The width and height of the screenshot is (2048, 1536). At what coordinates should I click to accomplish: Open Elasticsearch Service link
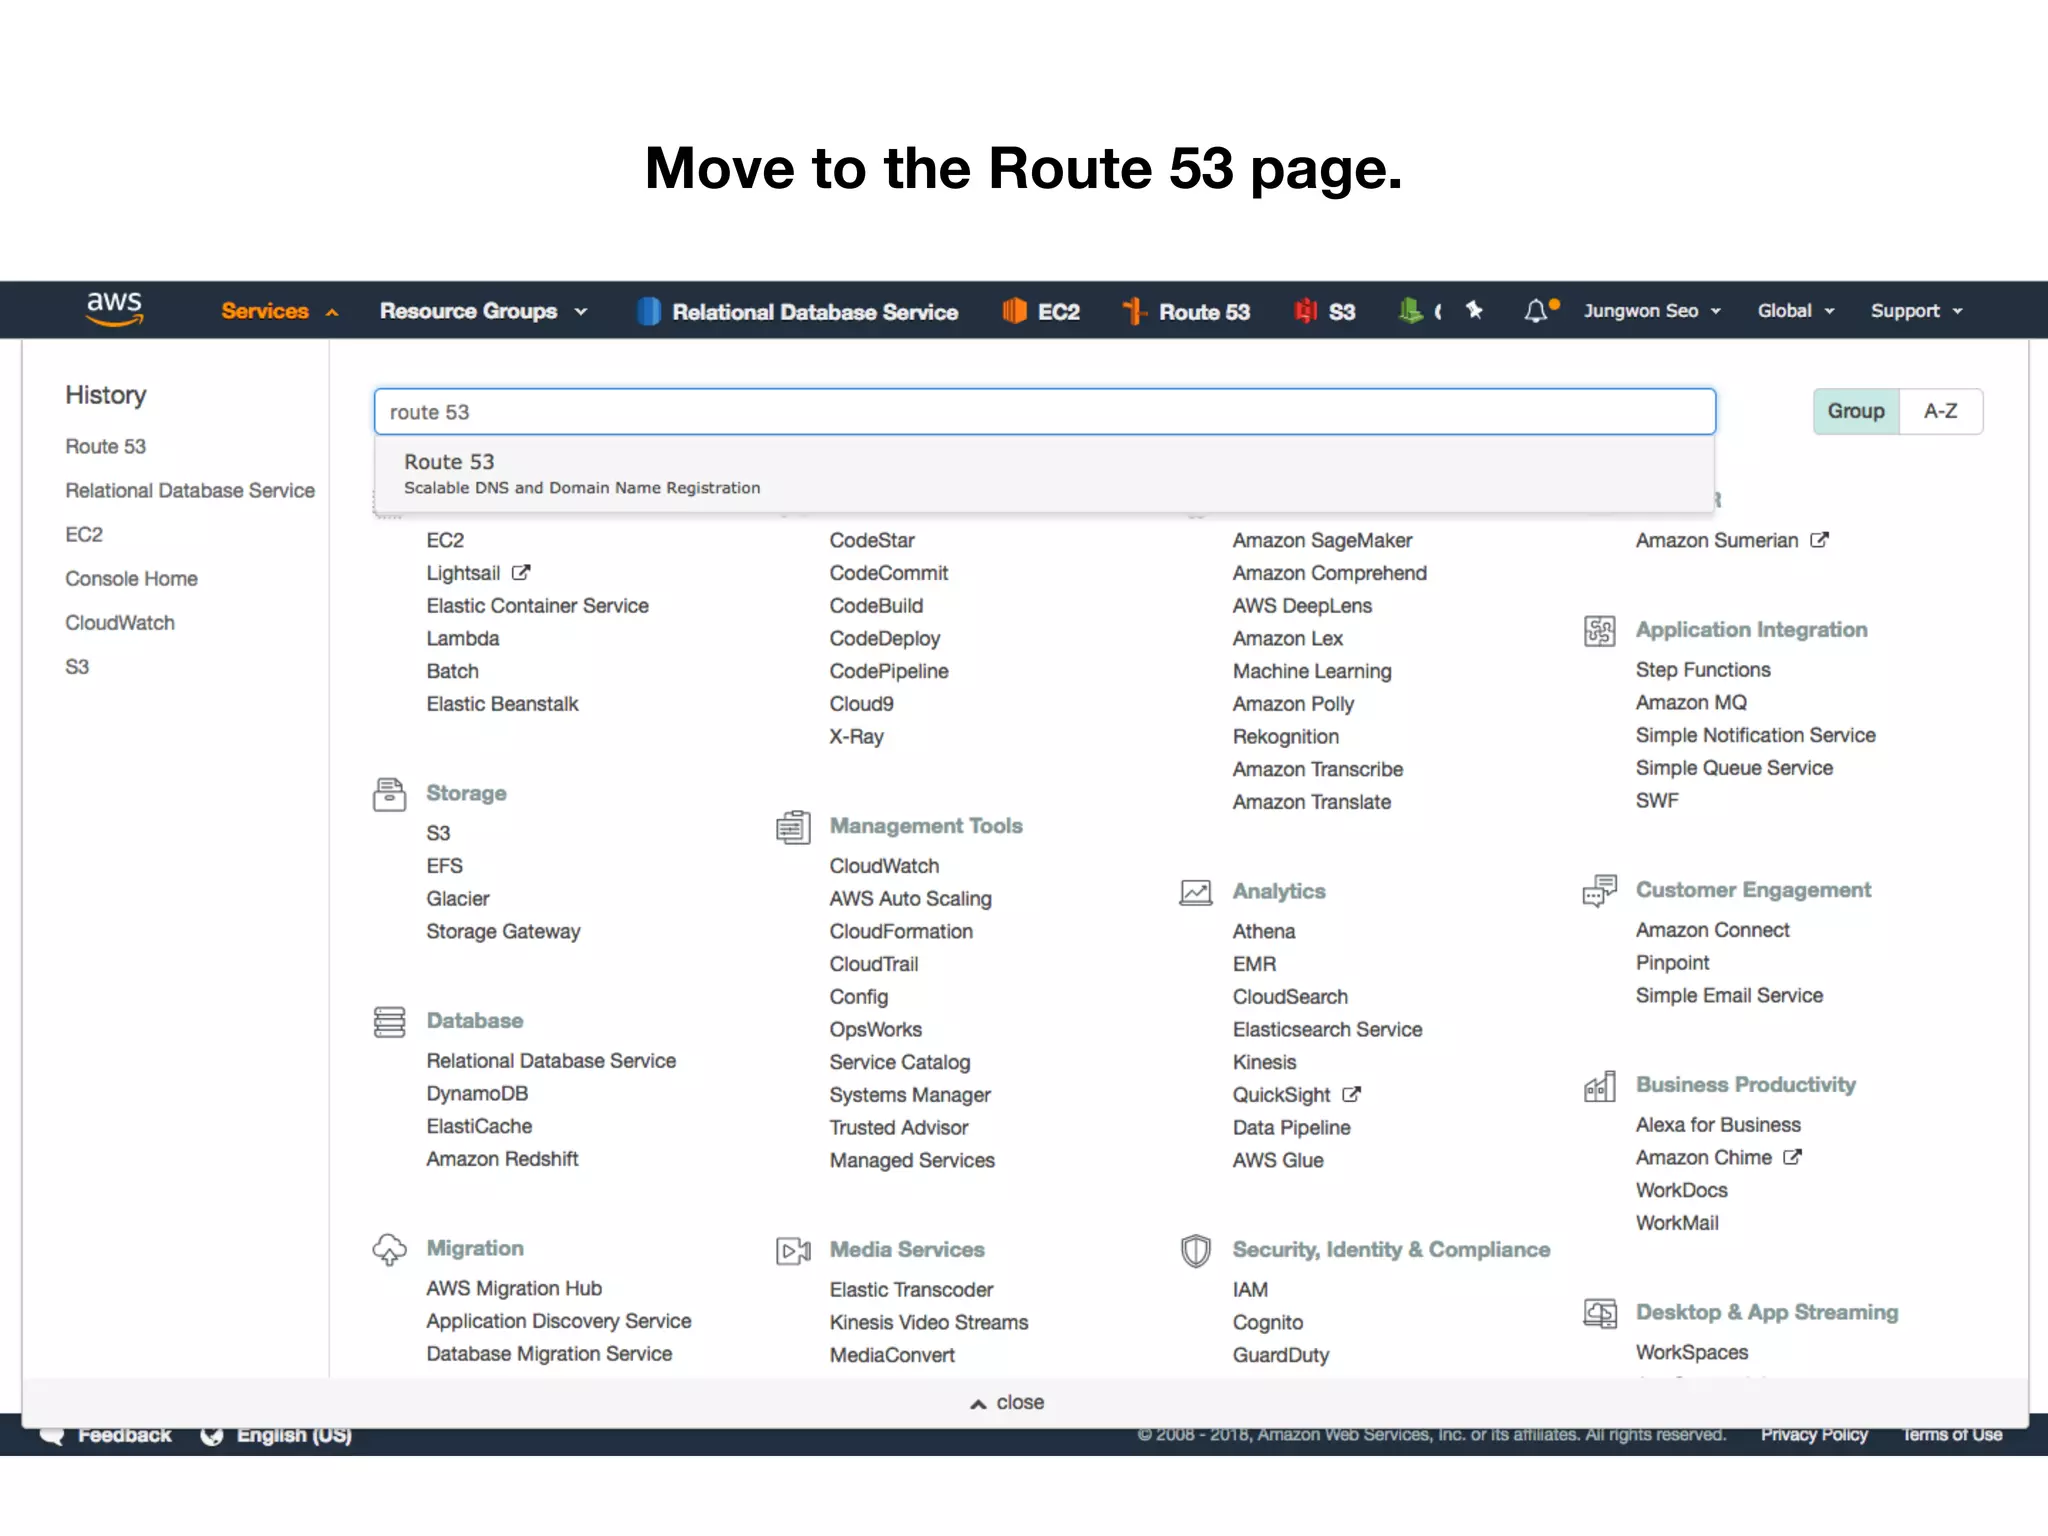pyautogui.click(x=1327, y=1030)
